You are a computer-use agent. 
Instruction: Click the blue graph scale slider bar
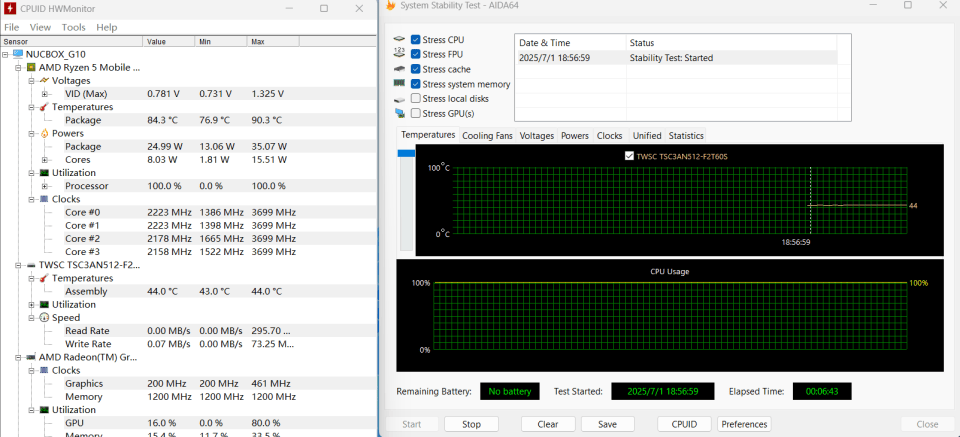[405, 153]
